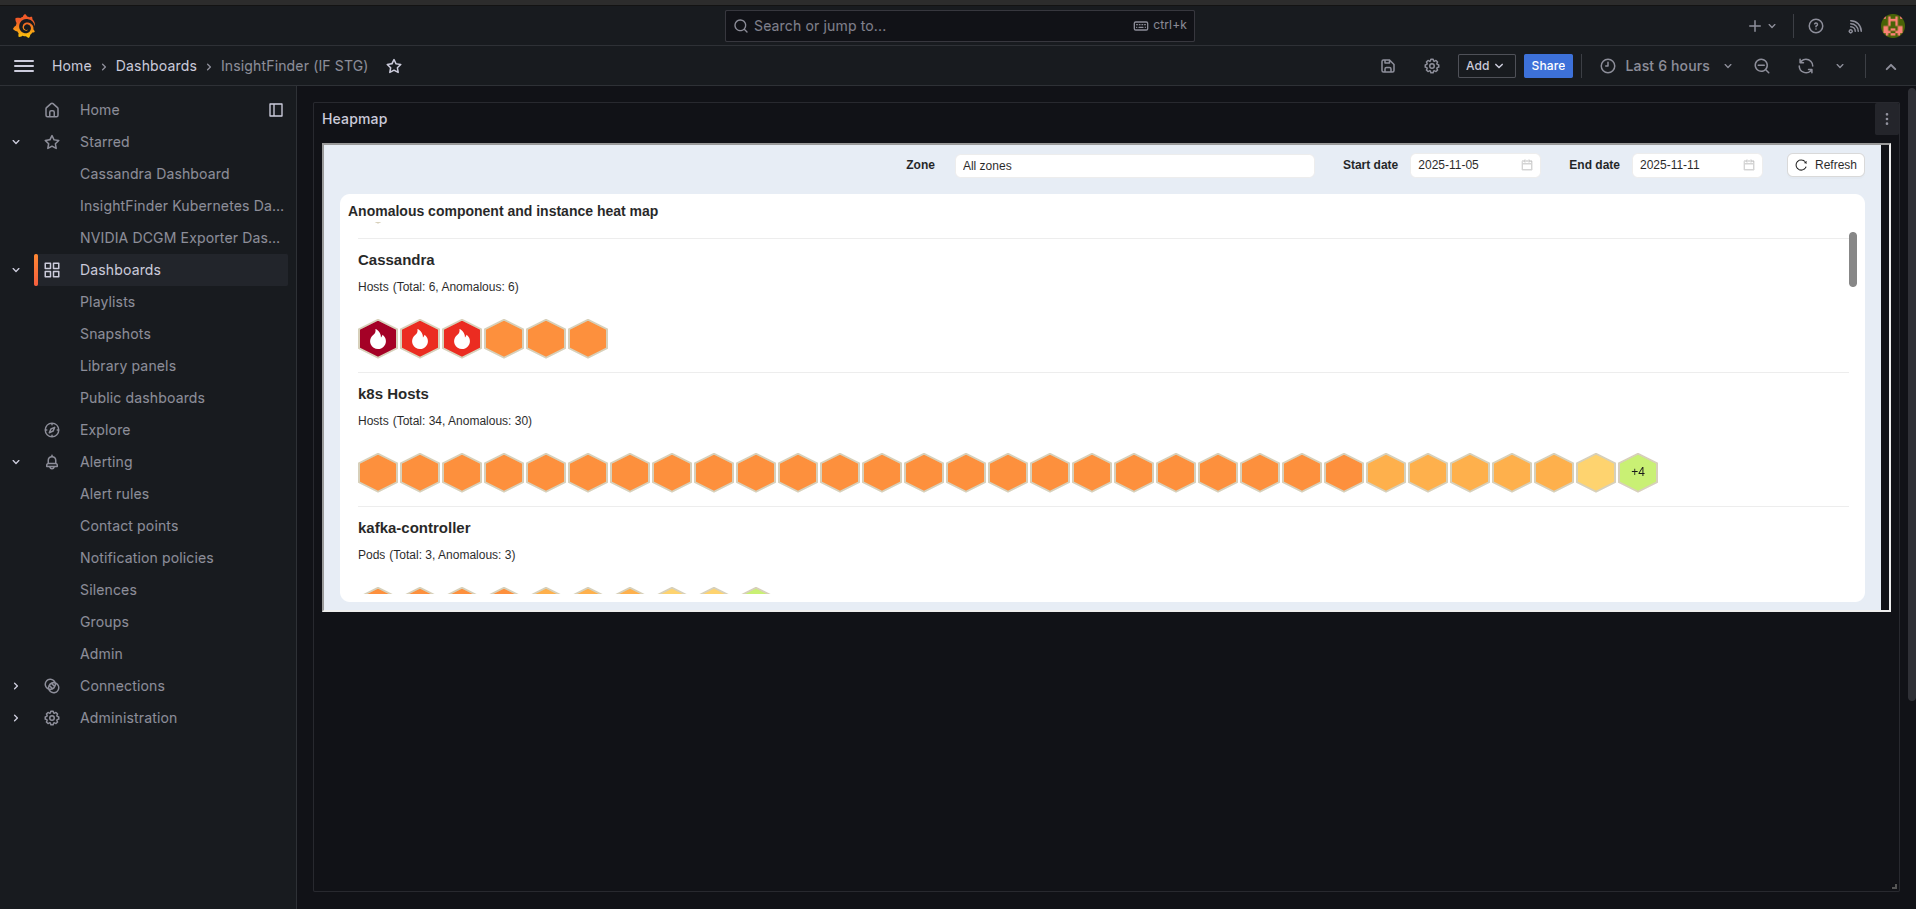The width and height of the screenshot is (1916, 909).
Task: Open the Heapmap panel three-dot menu
Action: point(1887,119)
